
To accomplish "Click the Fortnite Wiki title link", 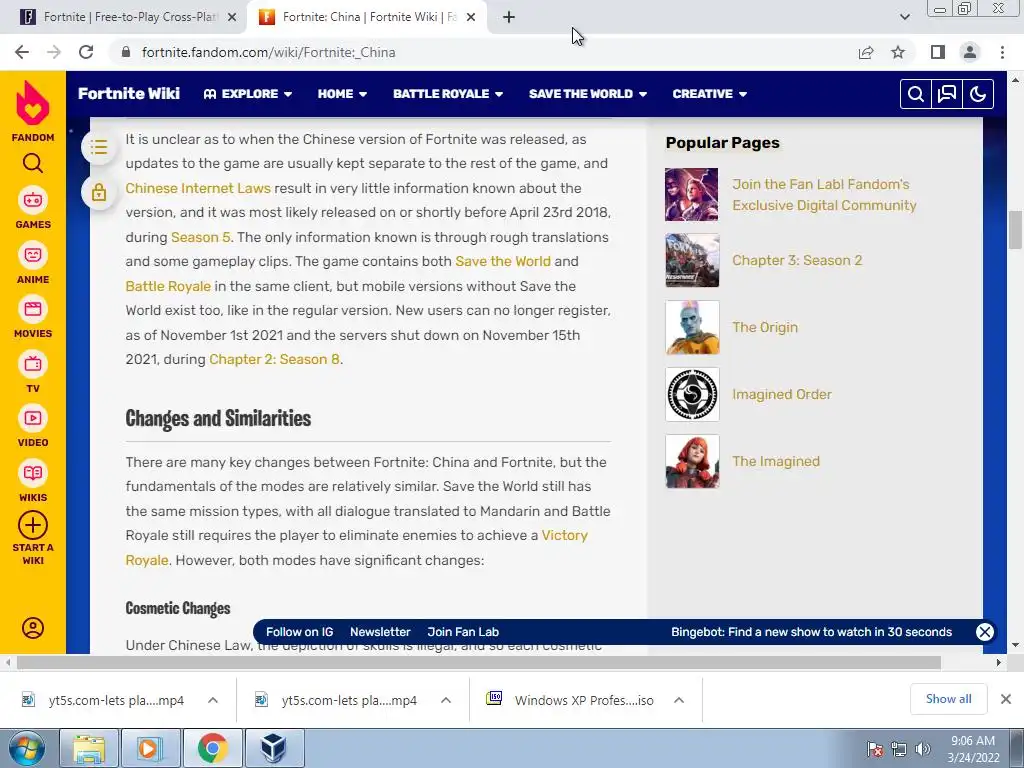I will pos(129,93).
